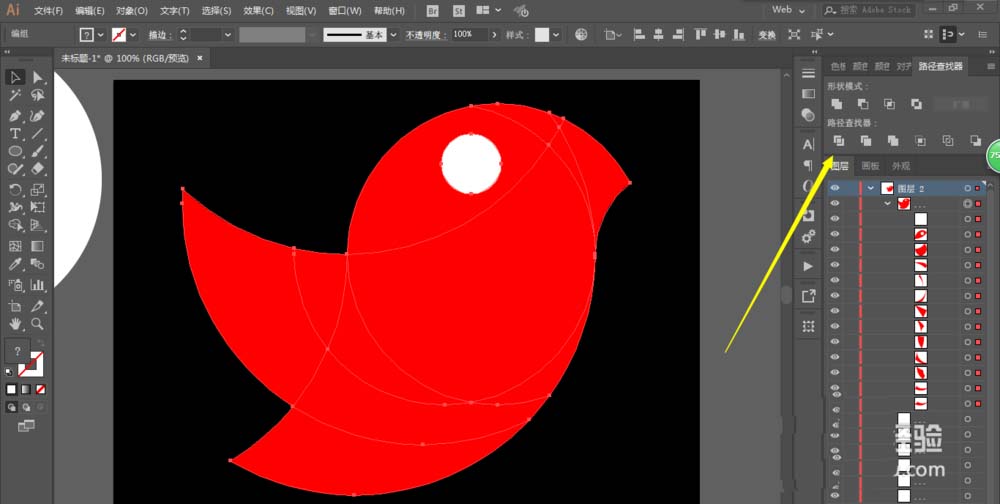Screen dimensions: 1000x504
Task: Apply the Unite shape mode
Action: click(835, 104)
